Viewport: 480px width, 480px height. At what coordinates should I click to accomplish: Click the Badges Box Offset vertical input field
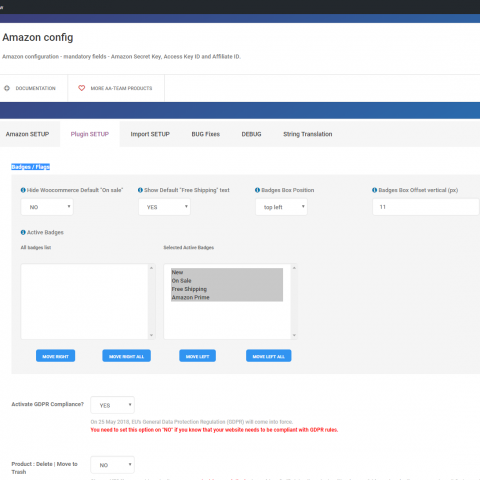pos(426,207)
